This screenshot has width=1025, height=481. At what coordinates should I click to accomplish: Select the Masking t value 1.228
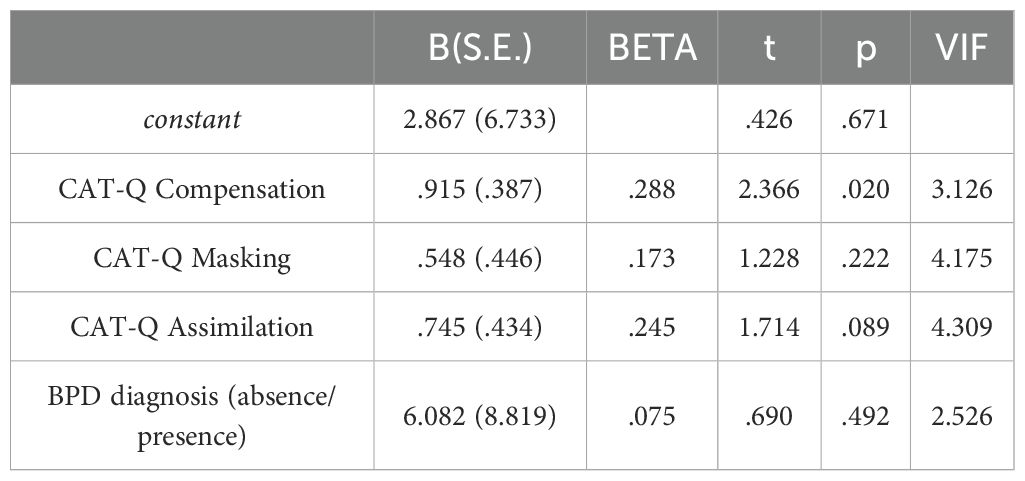point(768,258)
